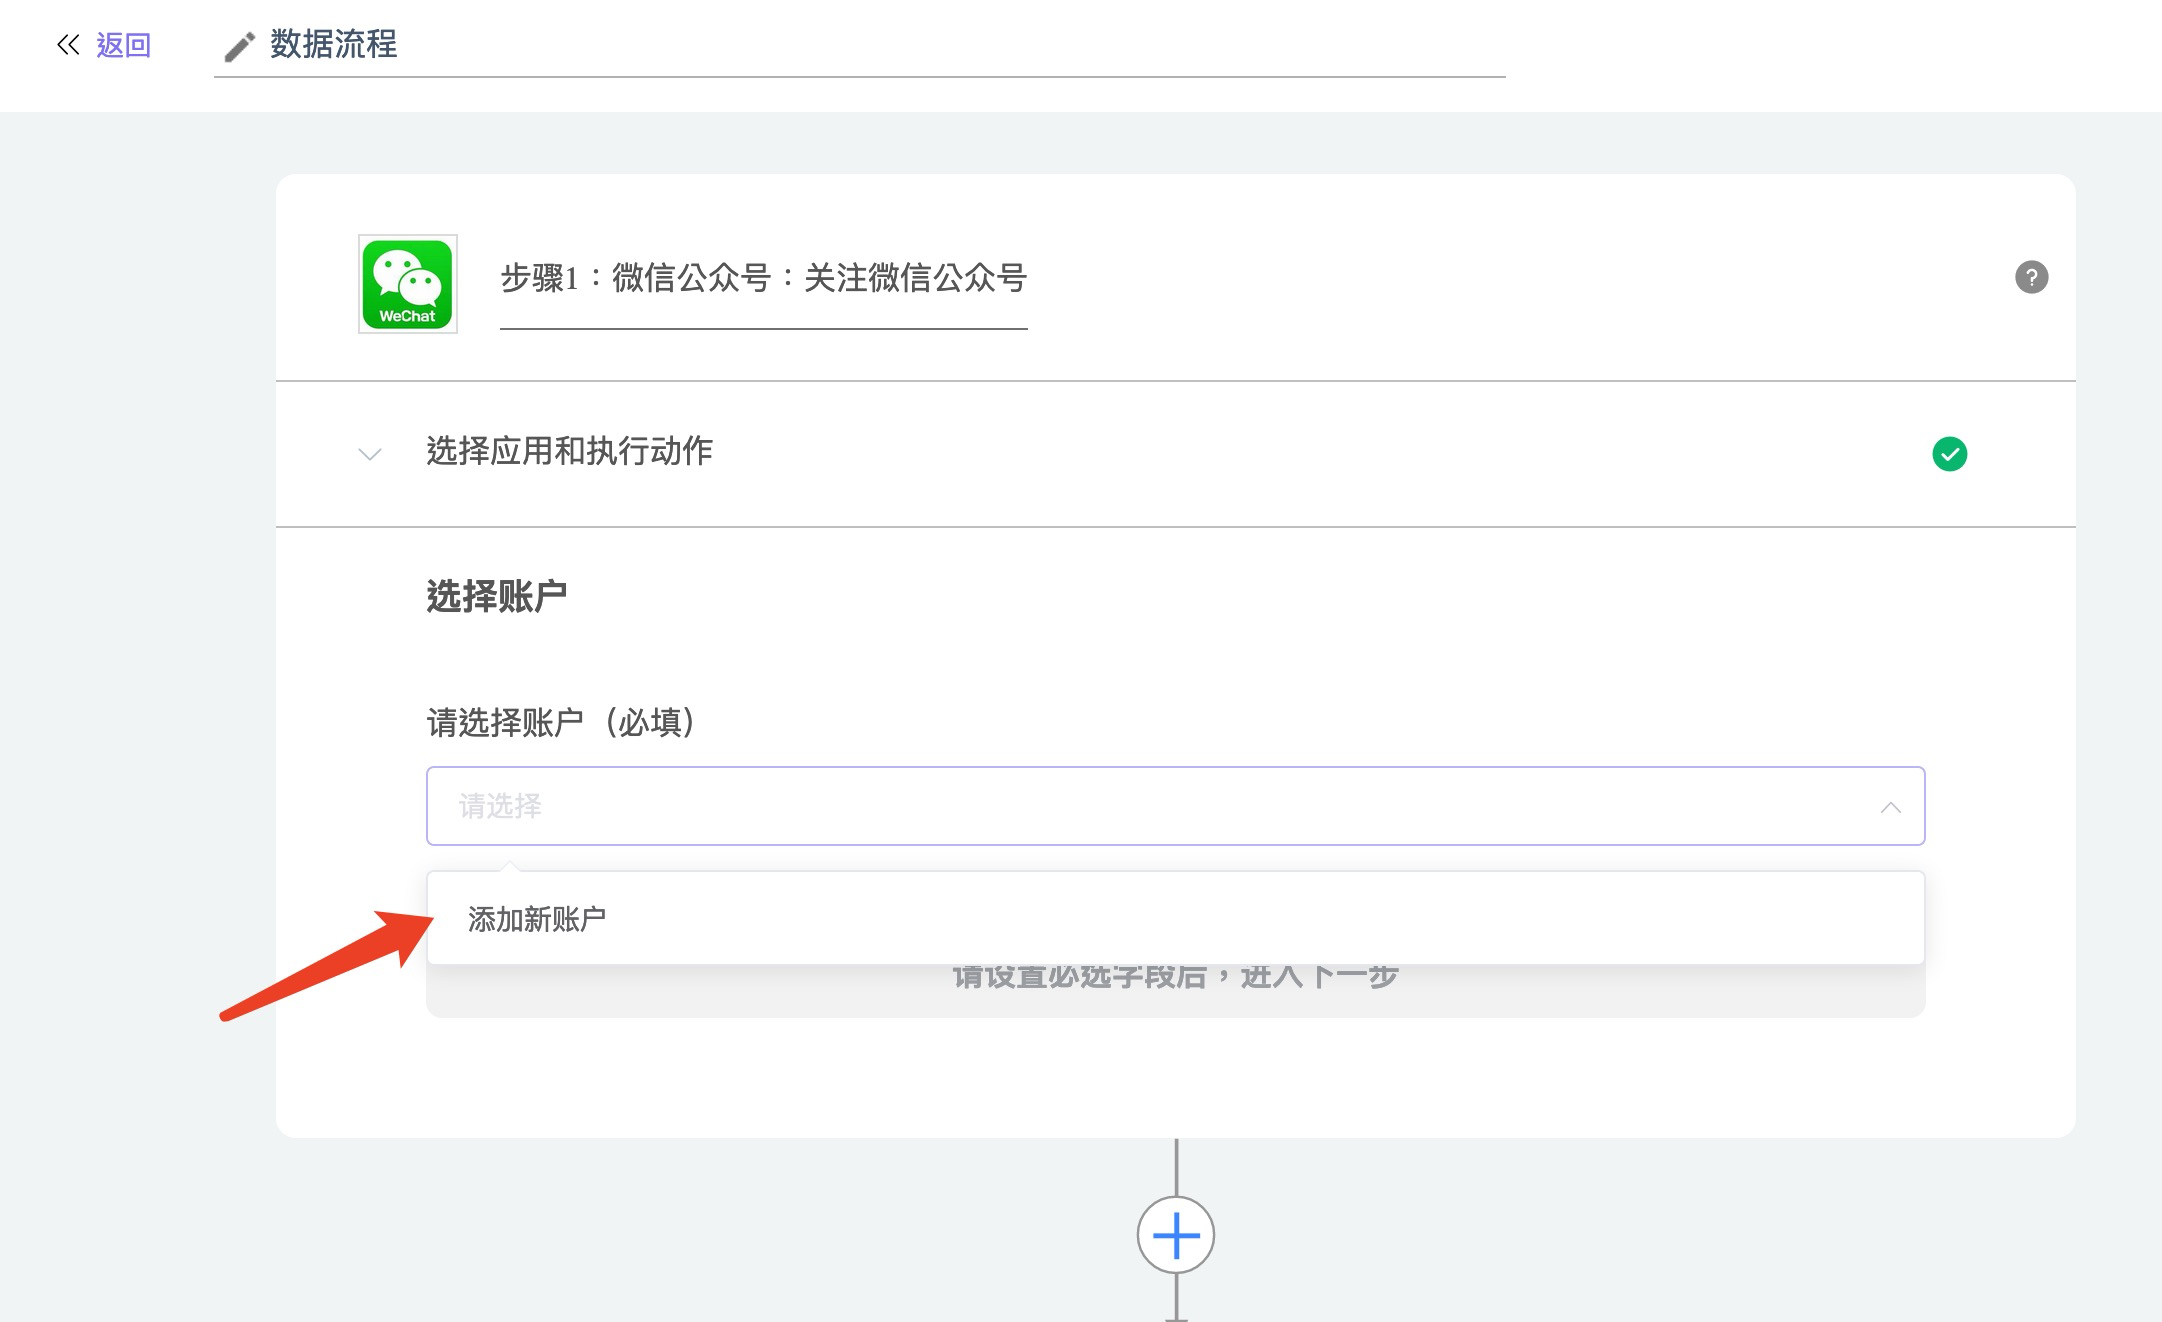Click the green checkmark status icon
This screenshot has width=2162, height=1322.
pos(1949,454)
